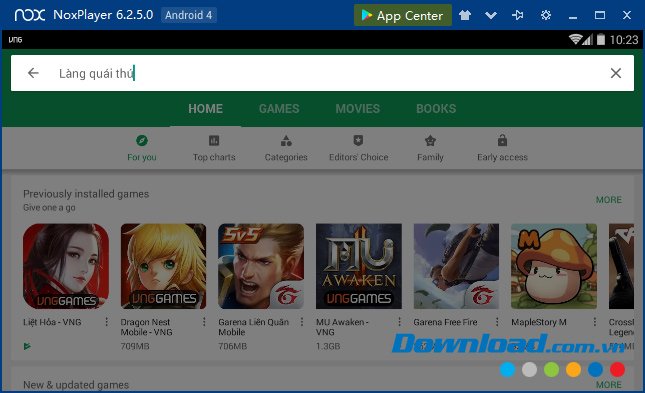Switch to the MOVIES tab
This screenshot has height=393, width=645.
click(357, 109)
